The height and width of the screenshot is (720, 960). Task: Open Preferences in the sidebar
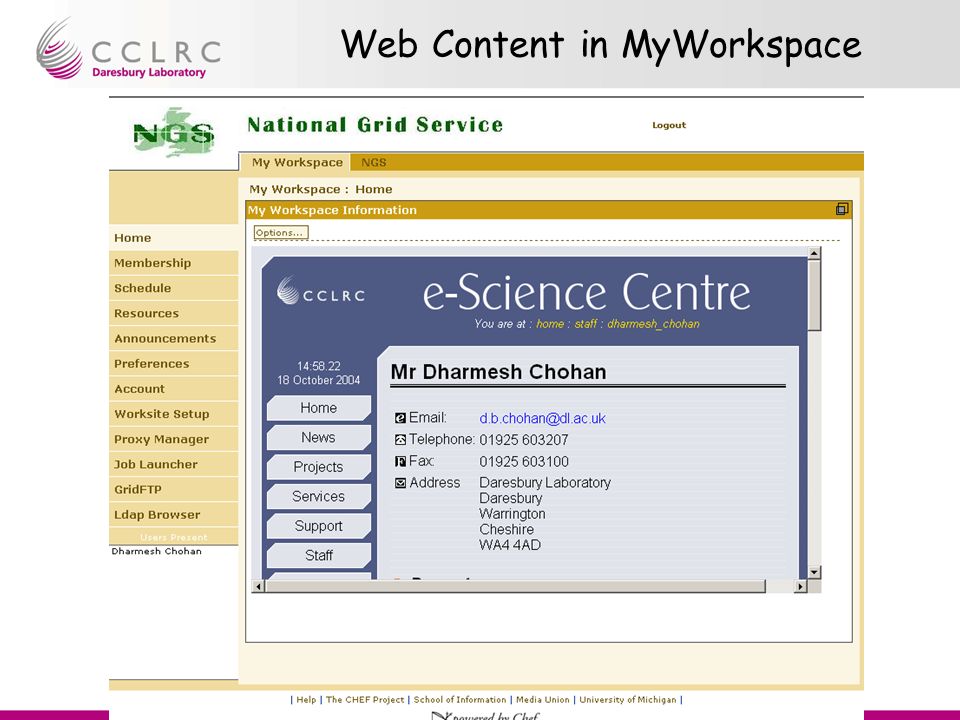(x=173, y=363)
